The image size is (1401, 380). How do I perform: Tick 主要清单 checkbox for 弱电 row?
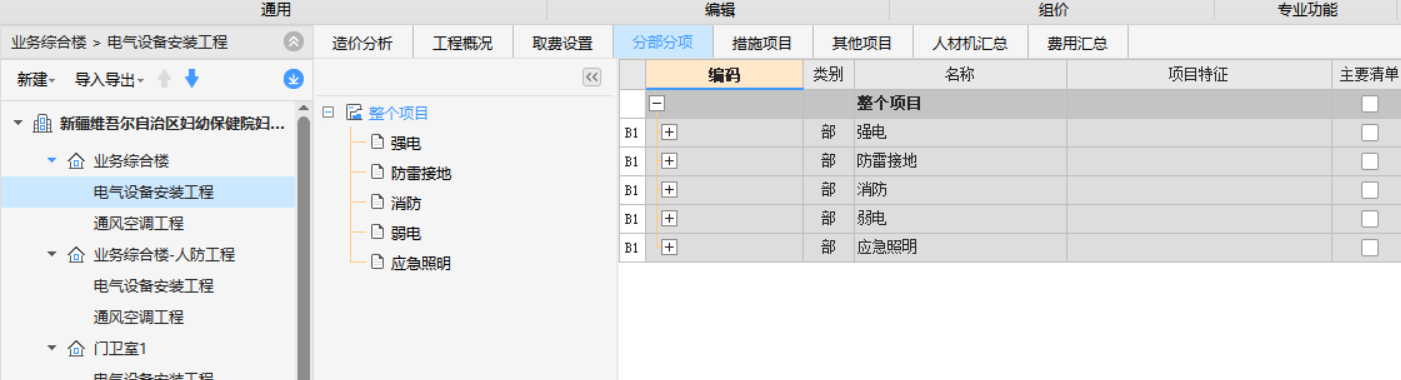tap(1369, 218)
